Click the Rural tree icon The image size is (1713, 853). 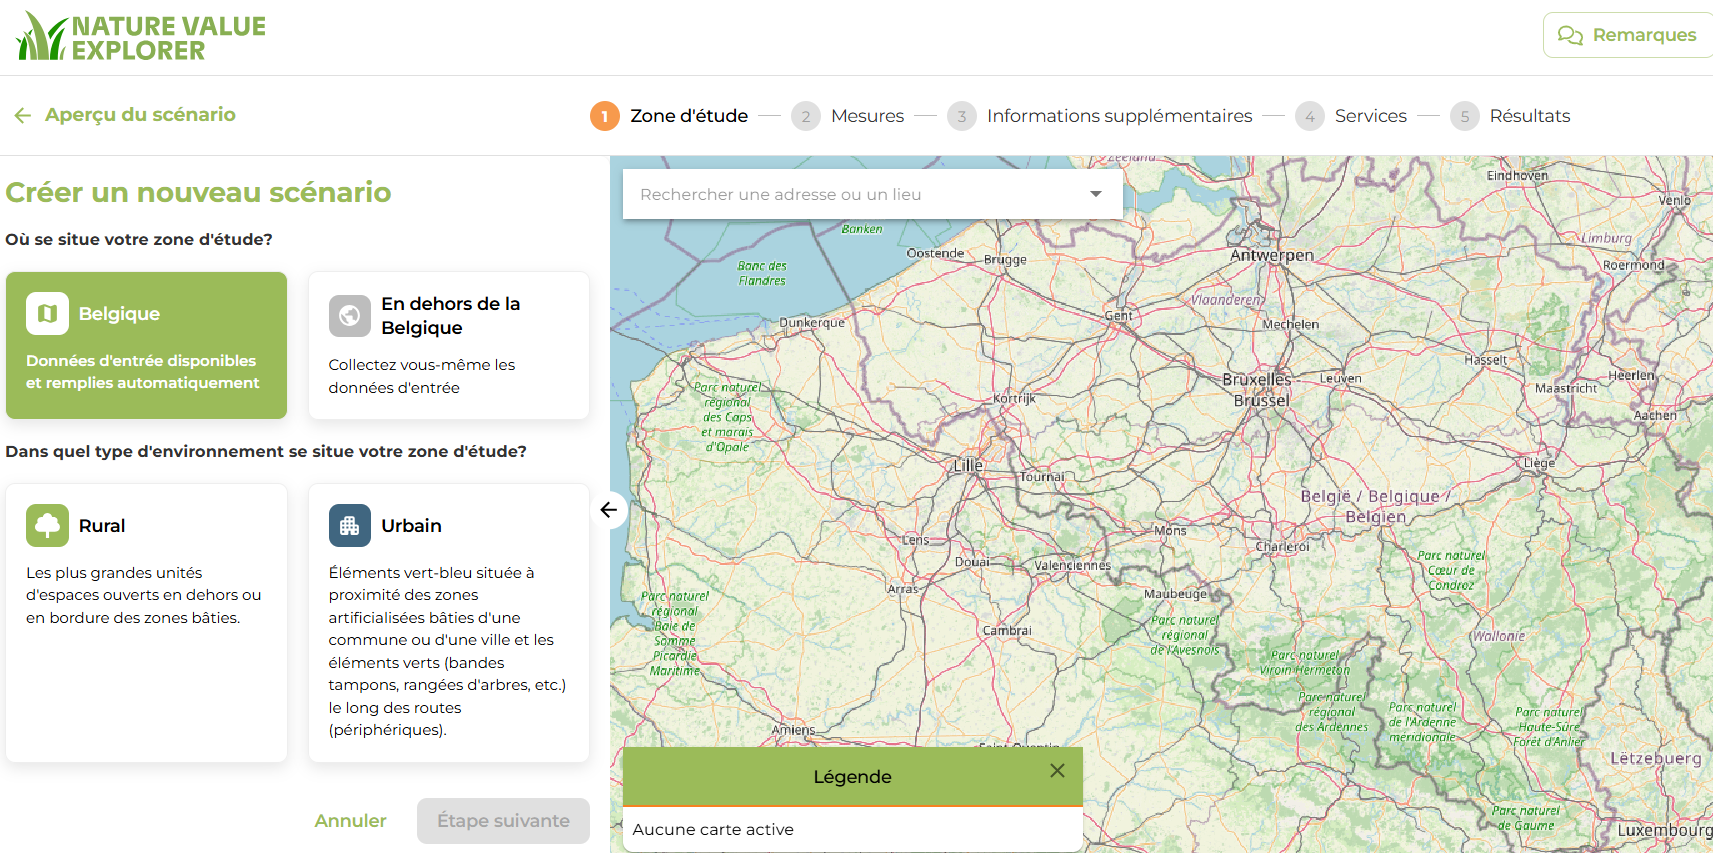point(47,526)
